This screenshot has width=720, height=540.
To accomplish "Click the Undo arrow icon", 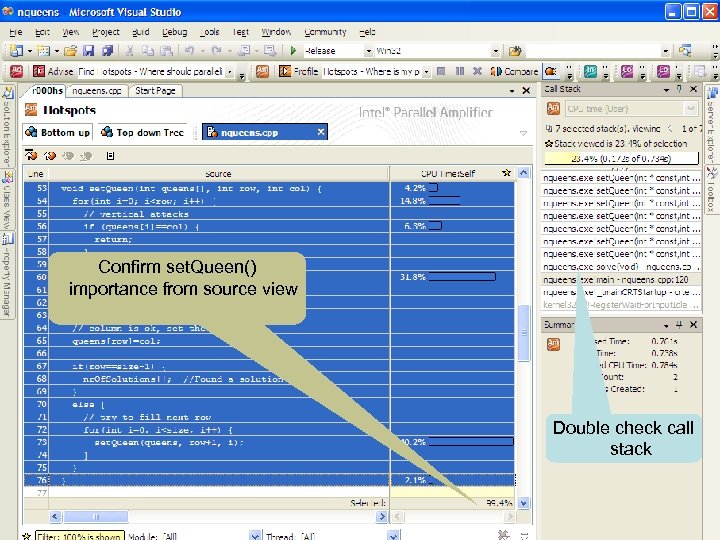I will [x=189, y=51].
